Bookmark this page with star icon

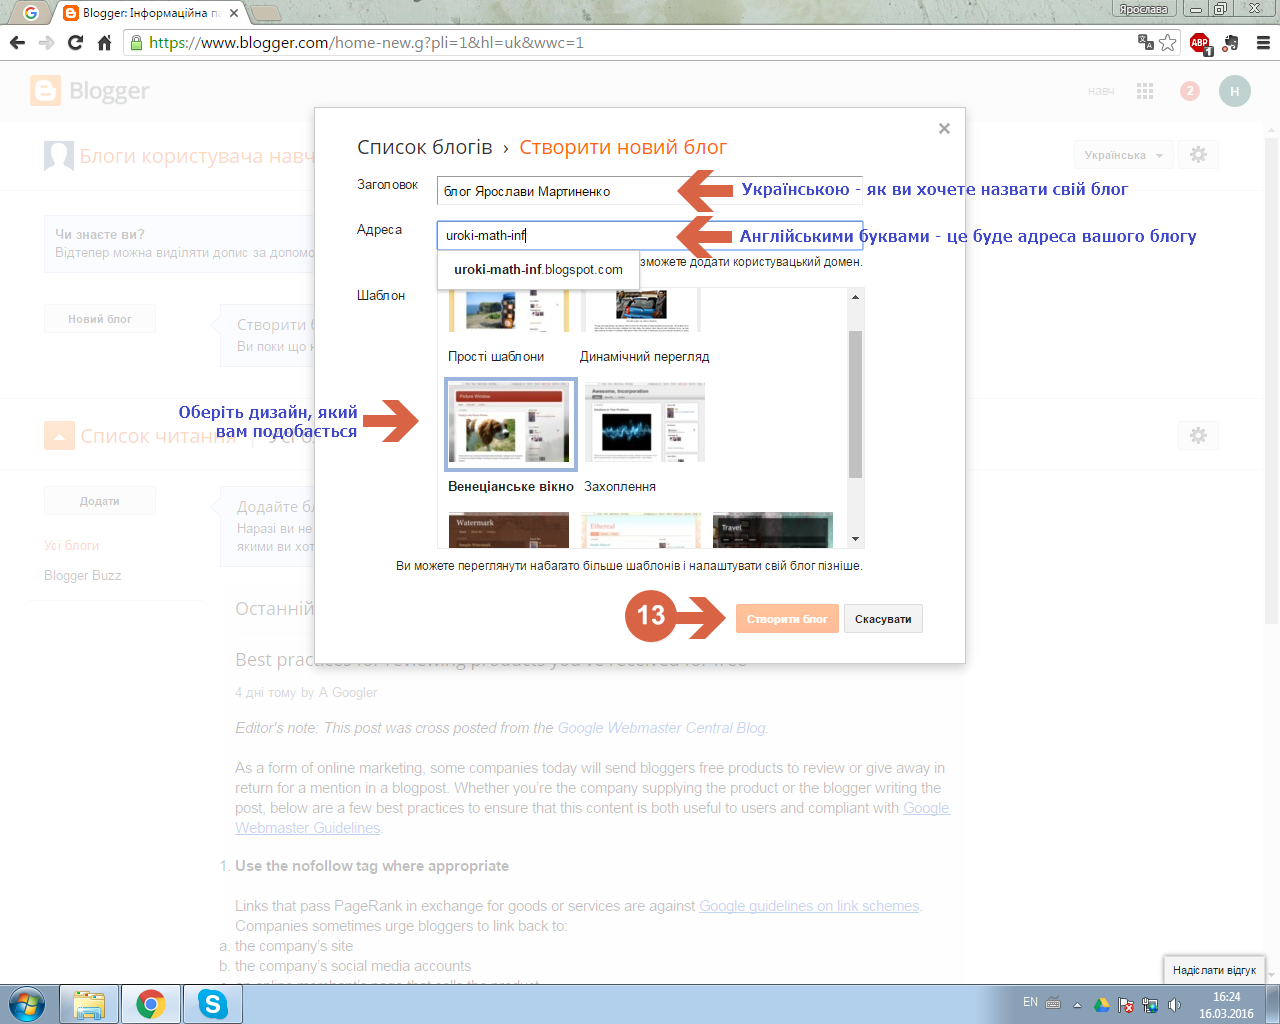tap(1167, 42)
